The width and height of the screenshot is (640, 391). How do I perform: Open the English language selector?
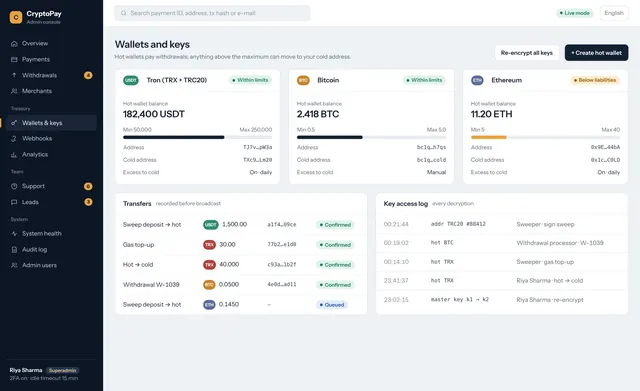[x=614, y=13]
